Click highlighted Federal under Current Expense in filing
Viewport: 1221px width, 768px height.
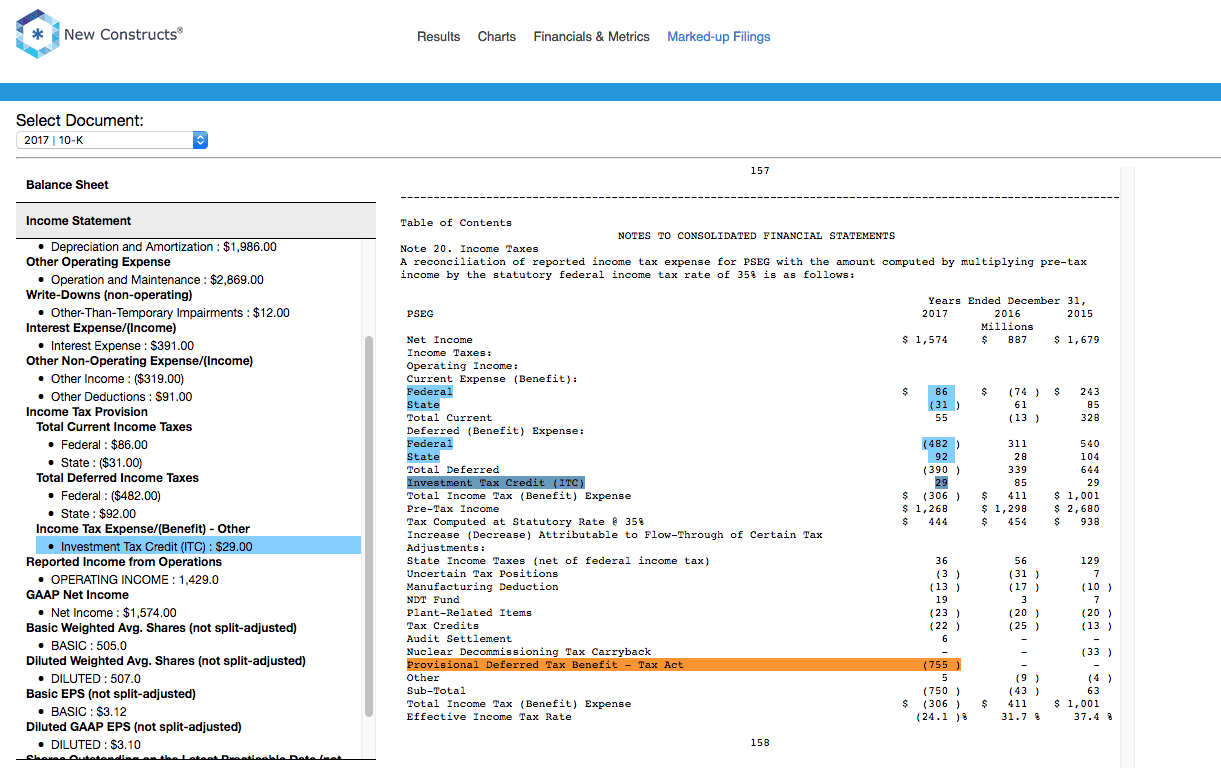430,392
